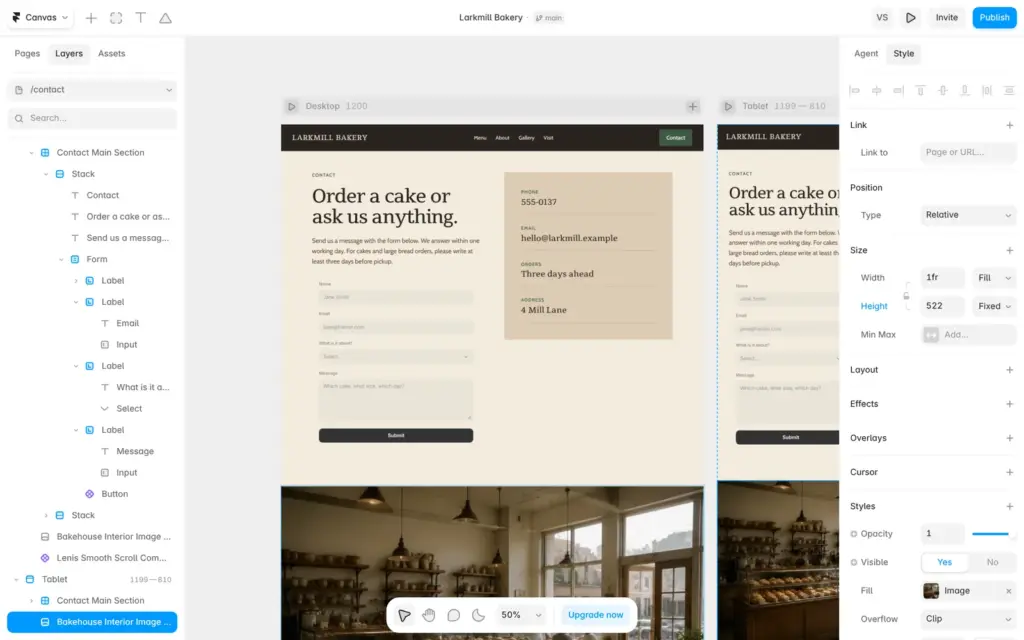Switch to the Style tab
1024x640 pixels.
903,54
